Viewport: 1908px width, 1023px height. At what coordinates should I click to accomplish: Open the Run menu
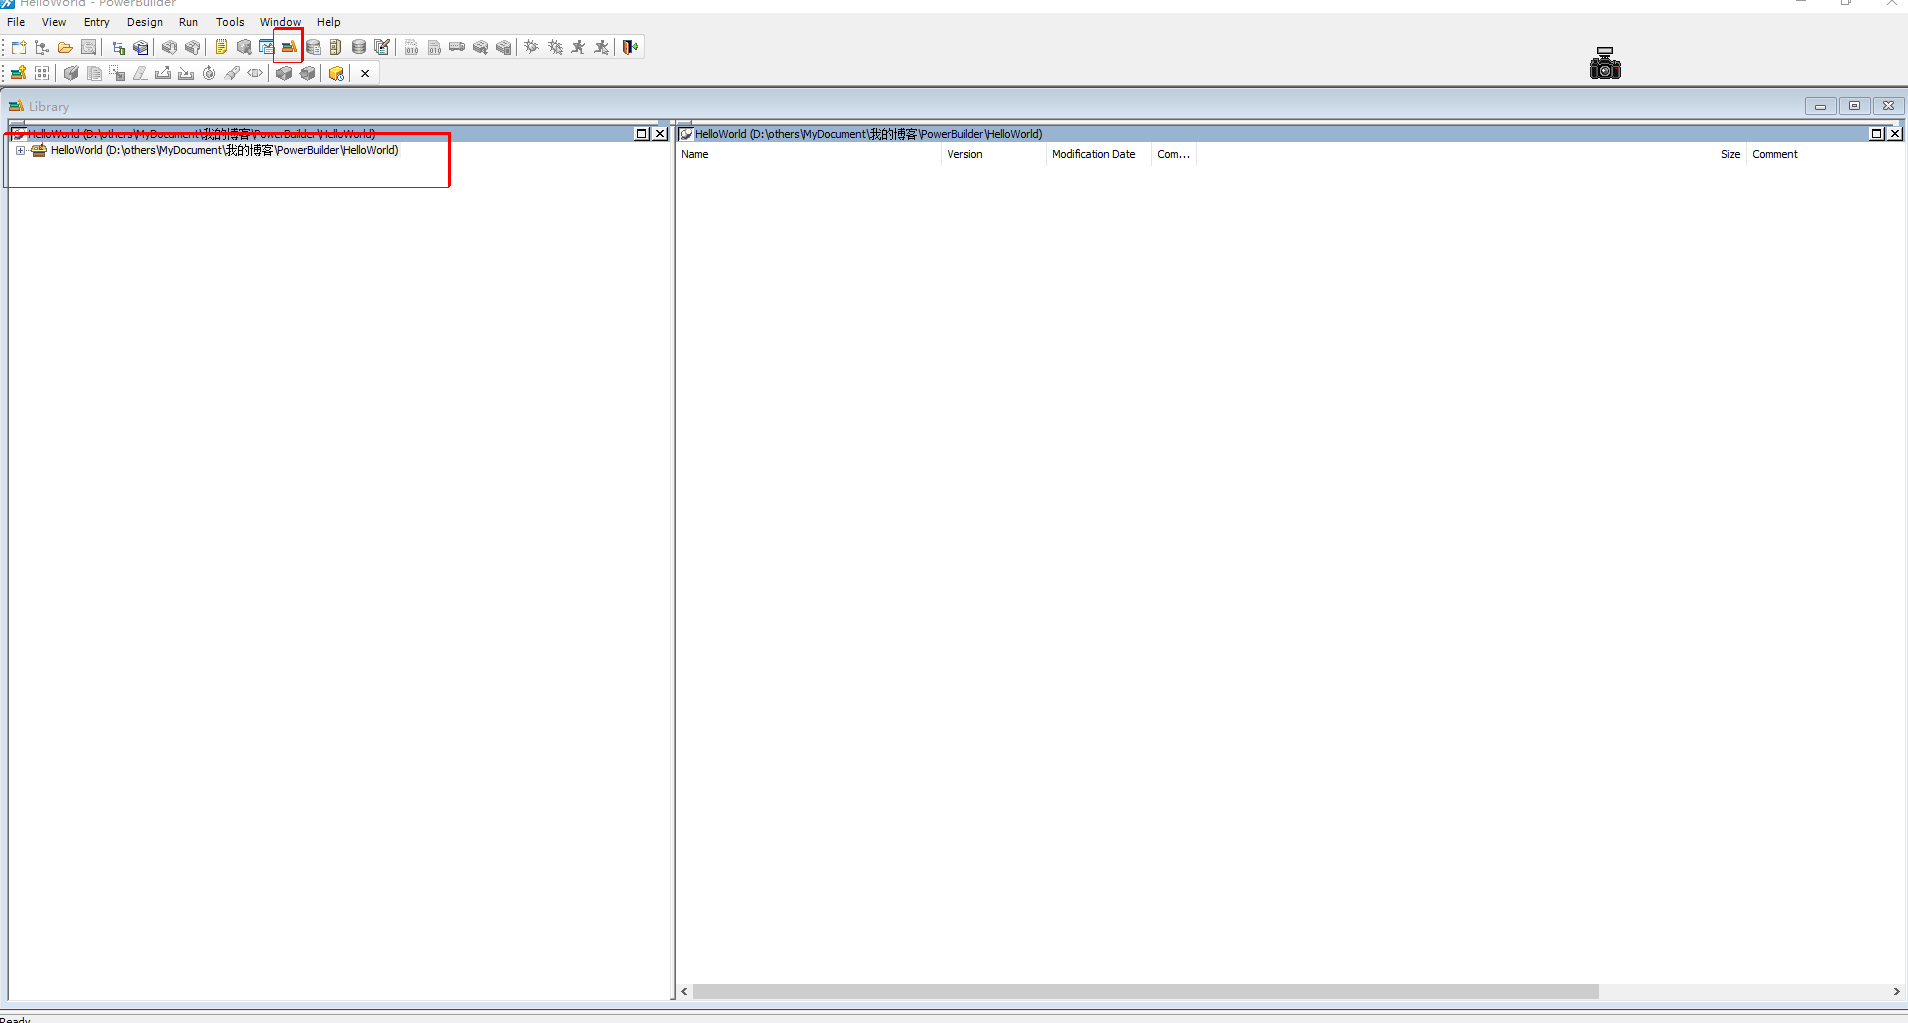click(188, 22)
